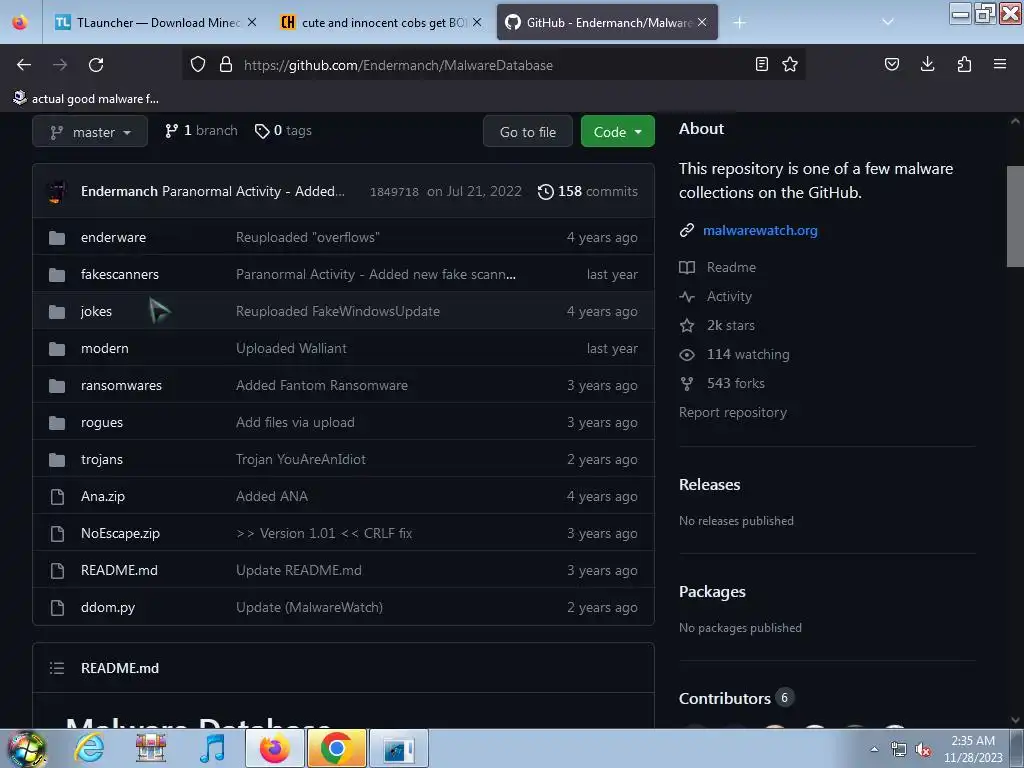The width and height of the screenshot is (1024, 768).
Task: Open the actual good malware bookmark
Action: point(86,99)
